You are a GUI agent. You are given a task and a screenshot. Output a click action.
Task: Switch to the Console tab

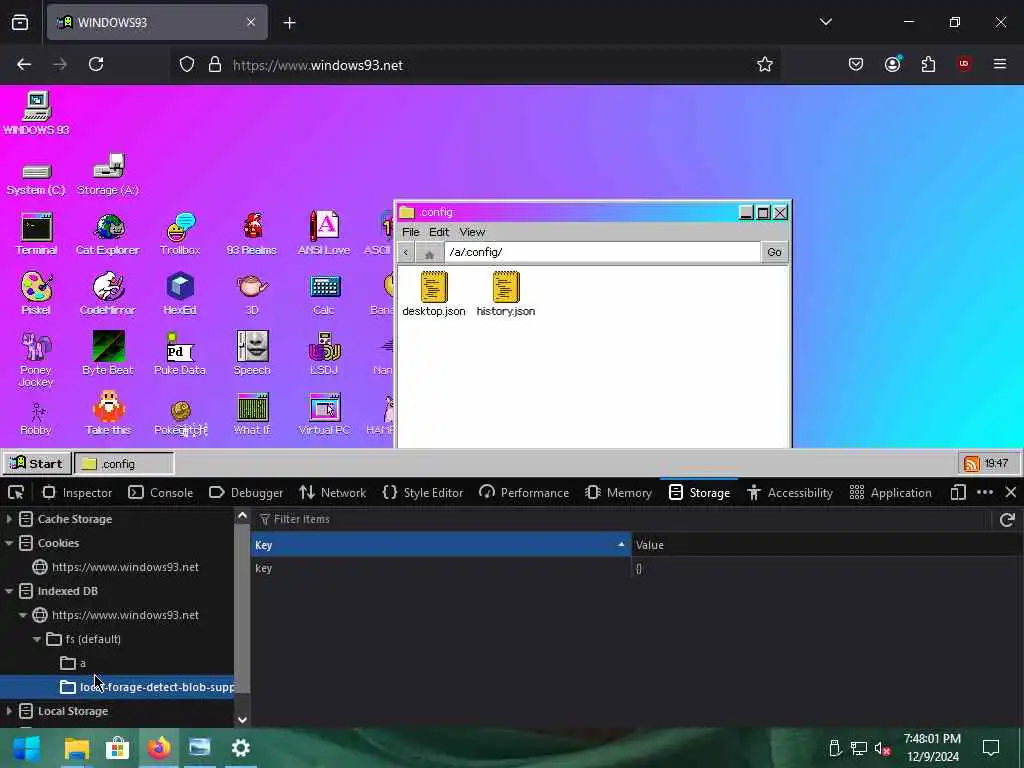coord(161,492)
